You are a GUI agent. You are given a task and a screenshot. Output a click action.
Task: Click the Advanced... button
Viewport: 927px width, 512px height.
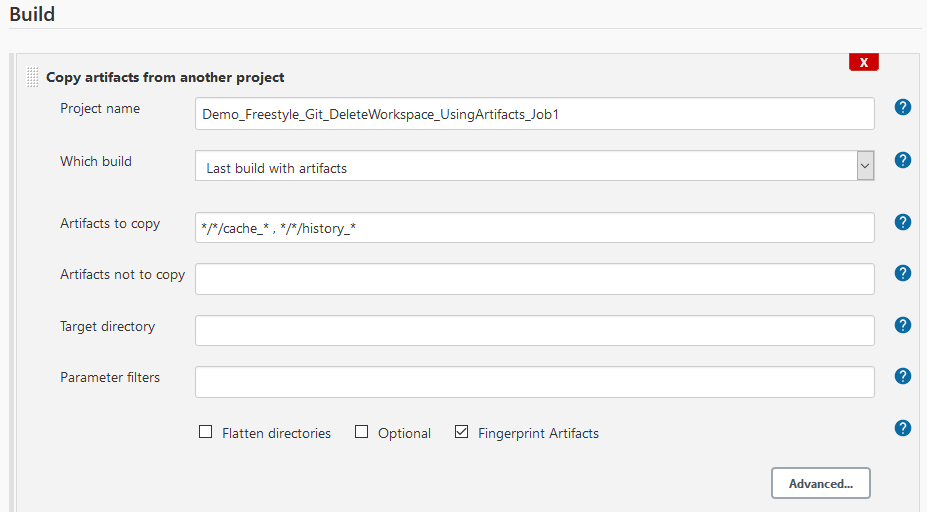[x=820, y=483]
